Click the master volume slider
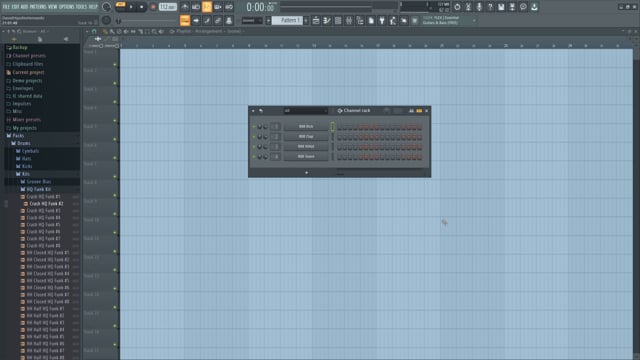Viewport: 640px width, 360px height. (x=148, y=20)
